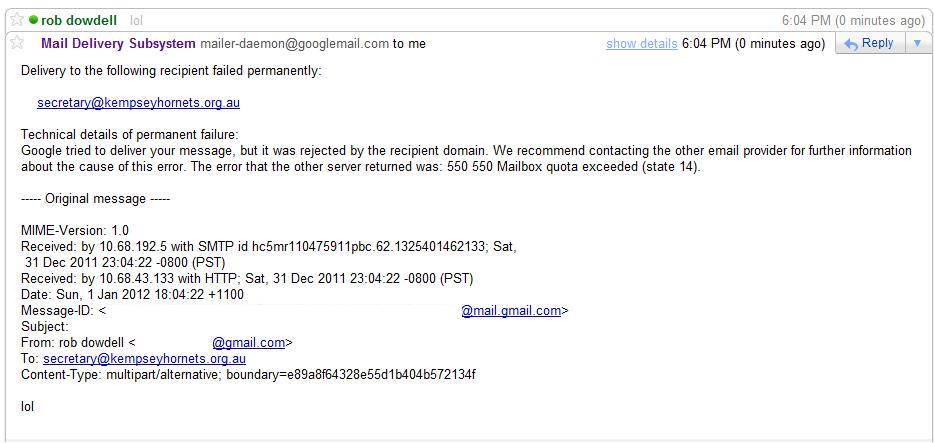Click the @gmail.com link in From line

click(x=248, y=343)
